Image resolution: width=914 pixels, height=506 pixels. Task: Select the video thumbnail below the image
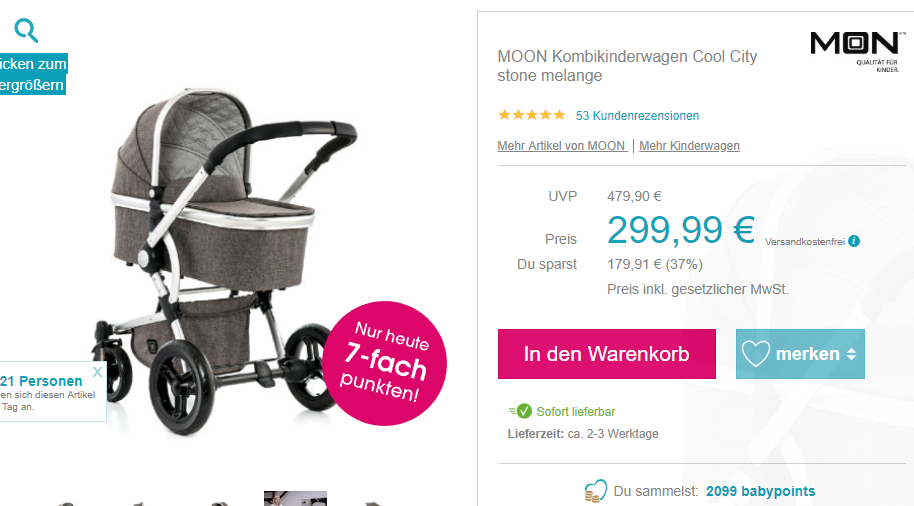click(x=296, y=498)
